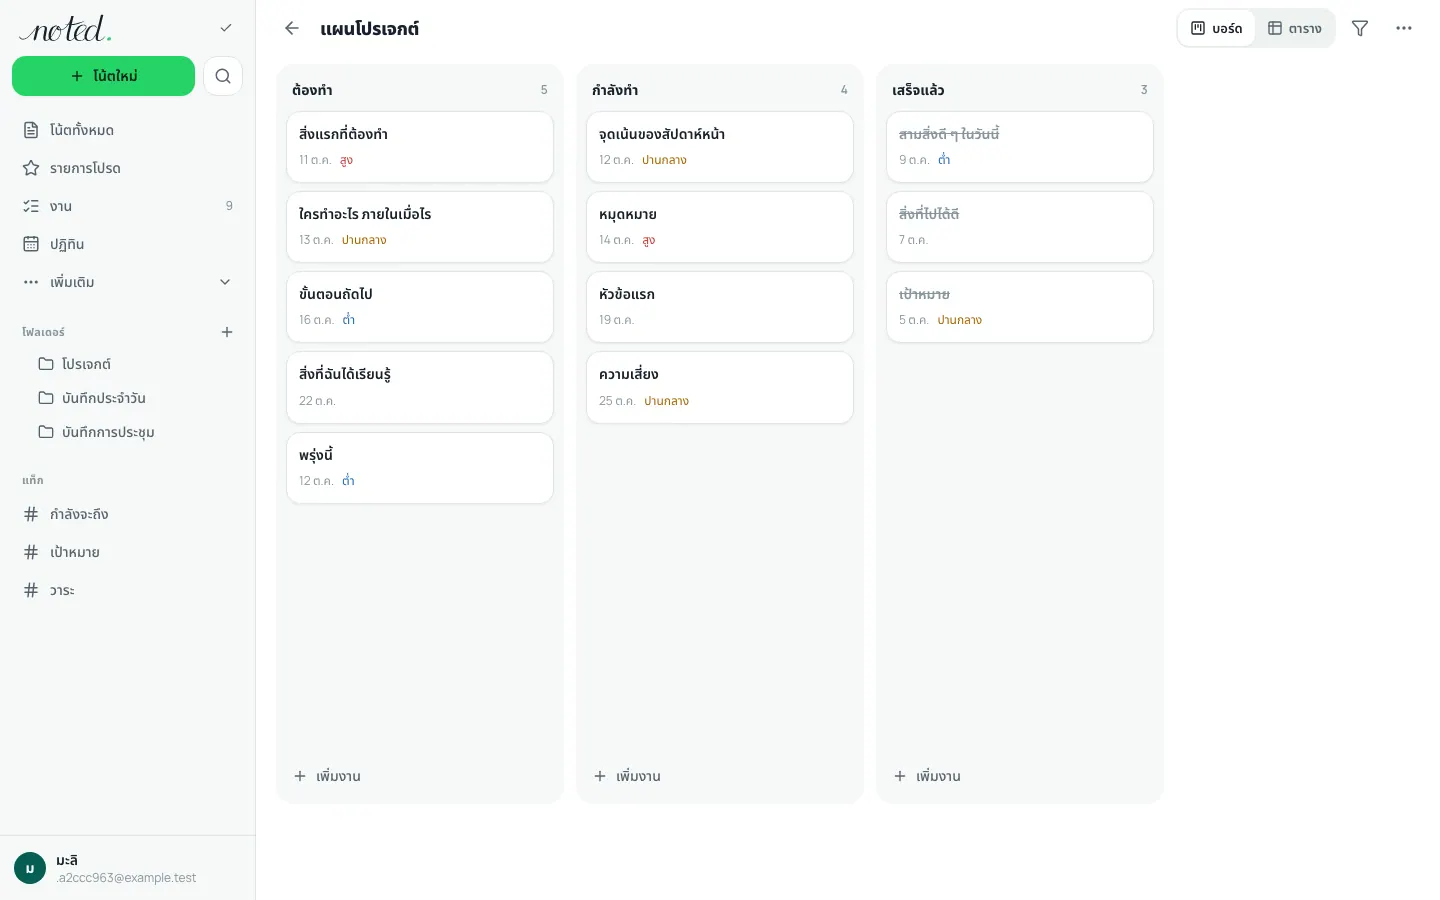
Task: Open workspace dropdown chevron beside noted logo
Action: pos(226,28)
